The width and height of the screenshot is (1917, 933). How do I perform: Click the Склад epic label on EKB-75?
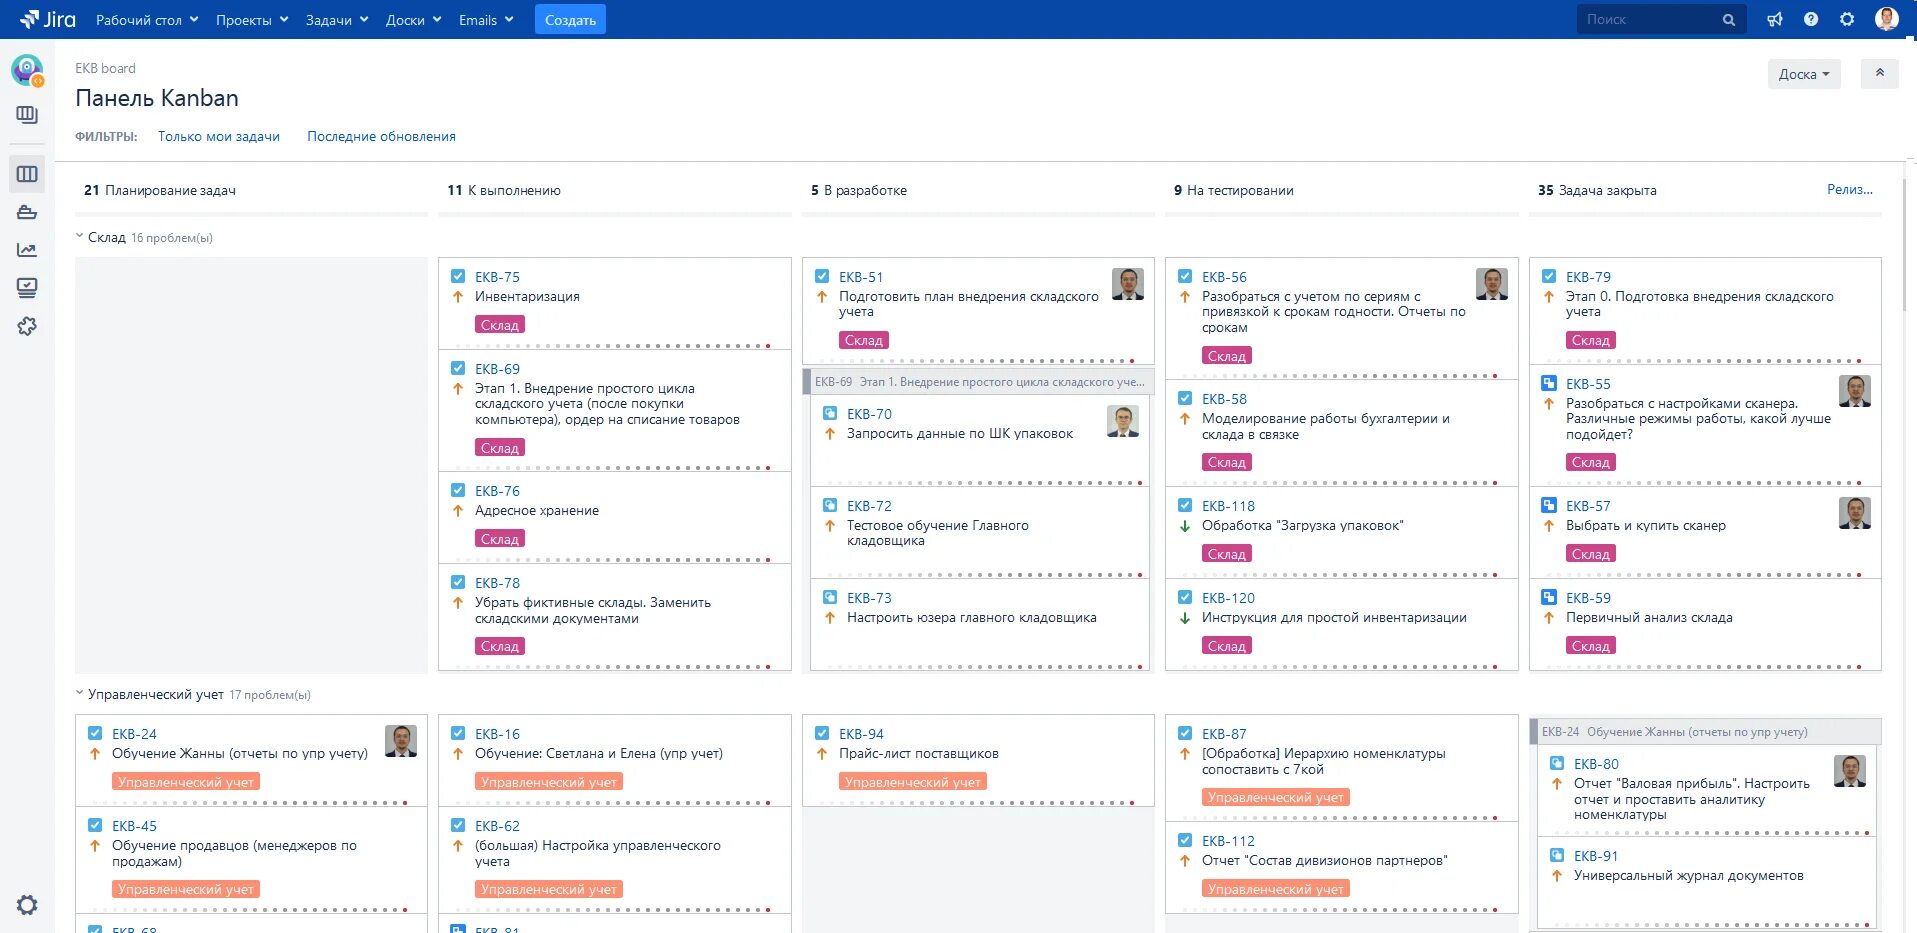[x=500, y=325]
